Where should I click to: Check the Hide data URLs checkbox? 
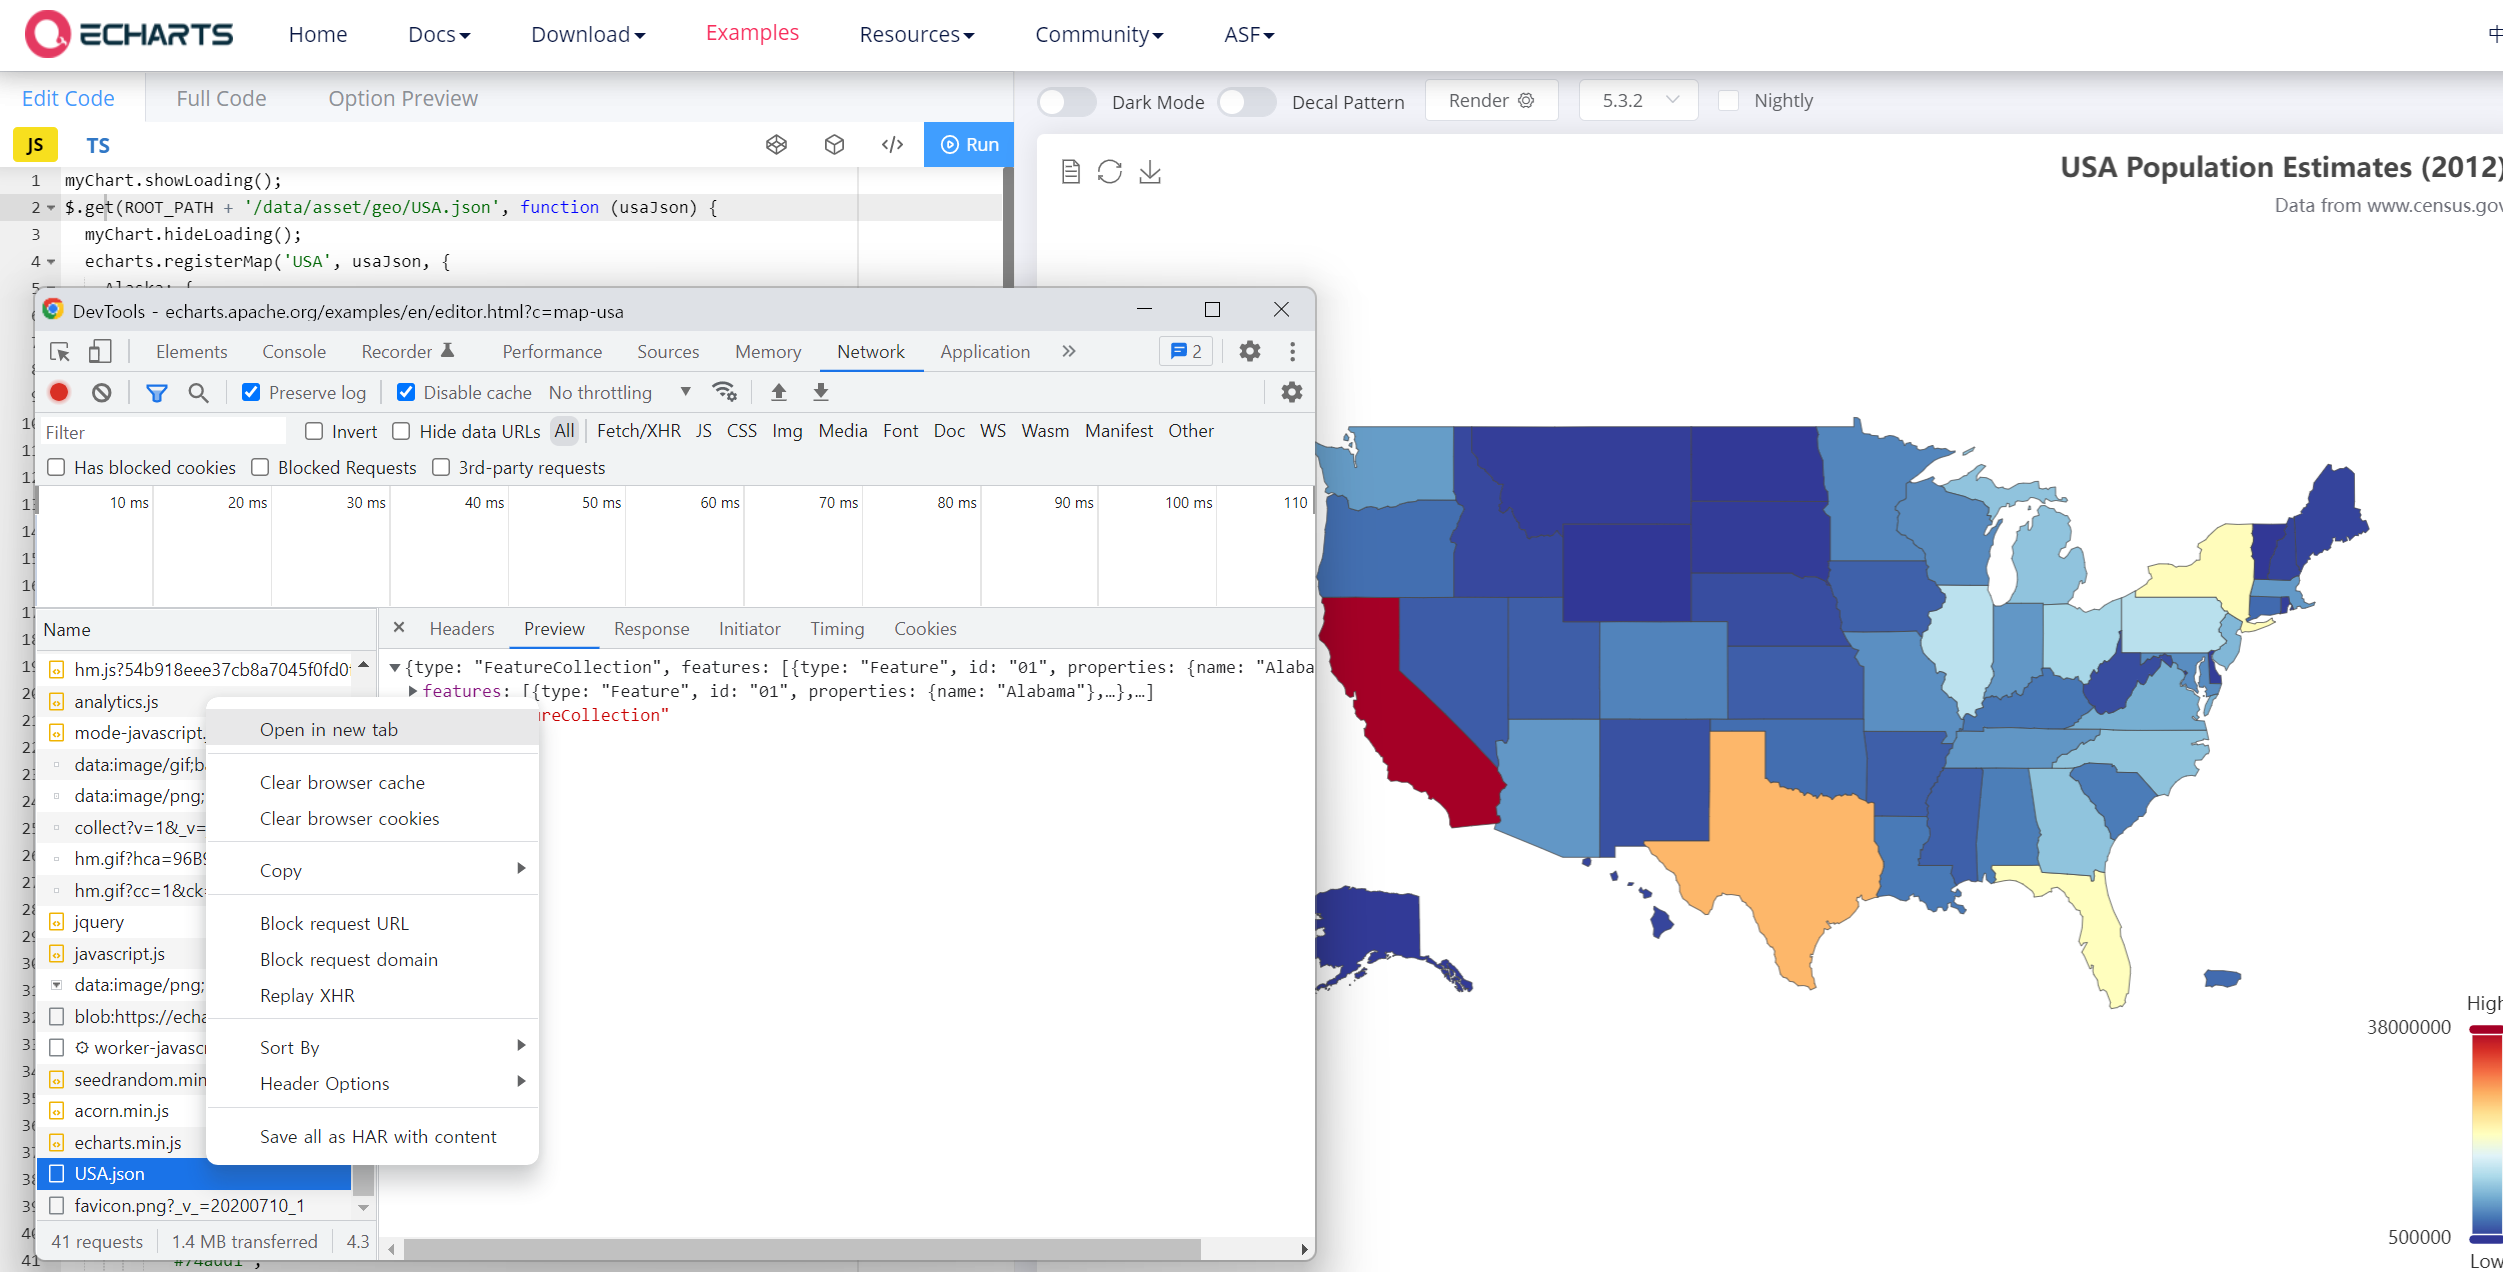click(401, 431)
